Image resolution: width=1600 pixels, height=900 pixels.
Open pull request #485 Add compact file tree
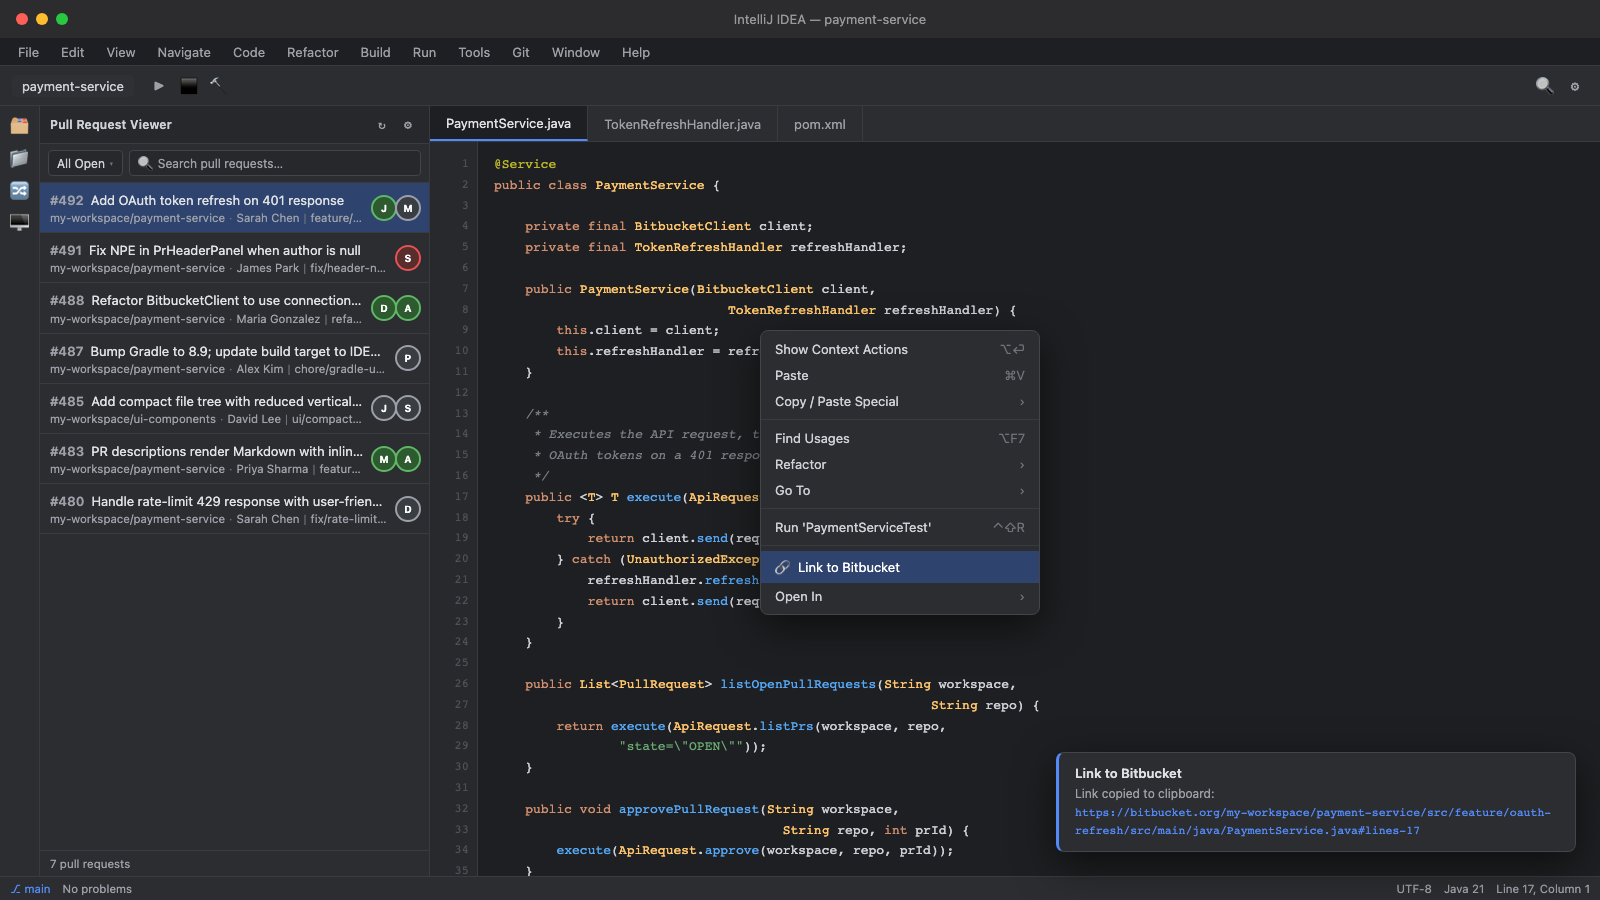tap(234, 408)
